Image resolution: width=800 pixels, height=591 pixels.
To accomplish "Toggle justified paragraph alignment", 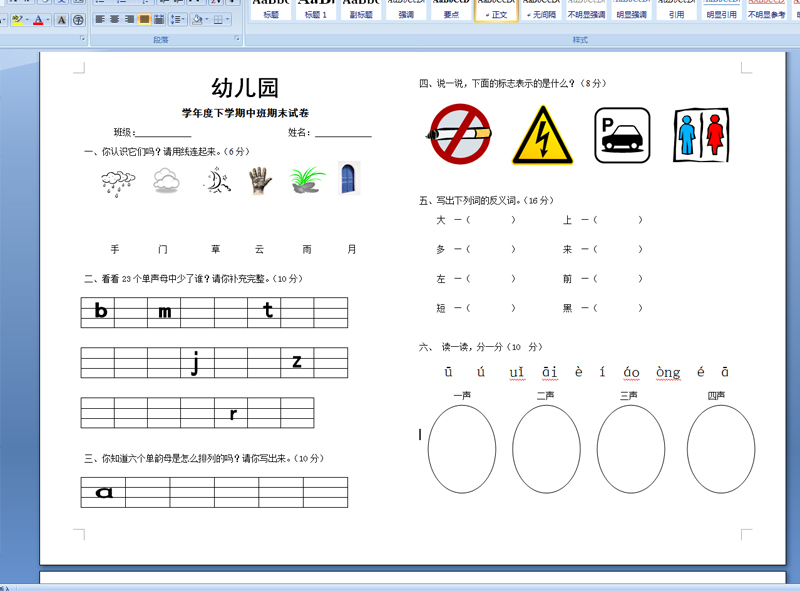I will pyautogui.click(x=144, y=19).
